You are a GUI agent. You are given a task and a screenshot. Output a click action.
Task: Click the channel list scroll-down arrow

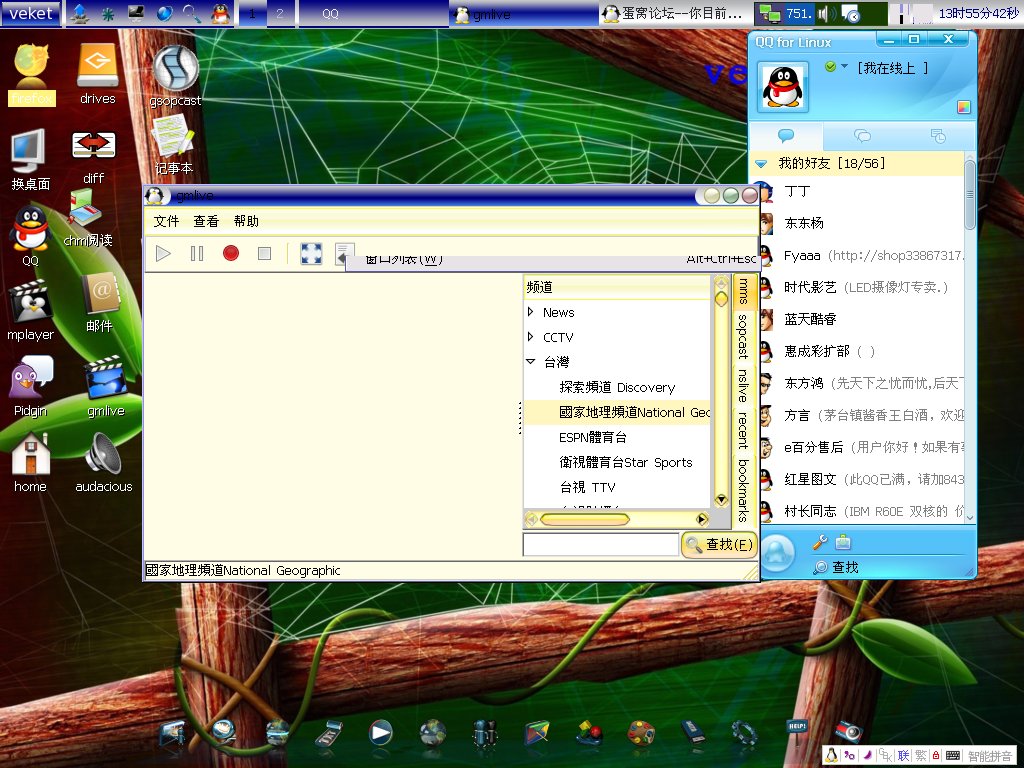coord(721,500)
